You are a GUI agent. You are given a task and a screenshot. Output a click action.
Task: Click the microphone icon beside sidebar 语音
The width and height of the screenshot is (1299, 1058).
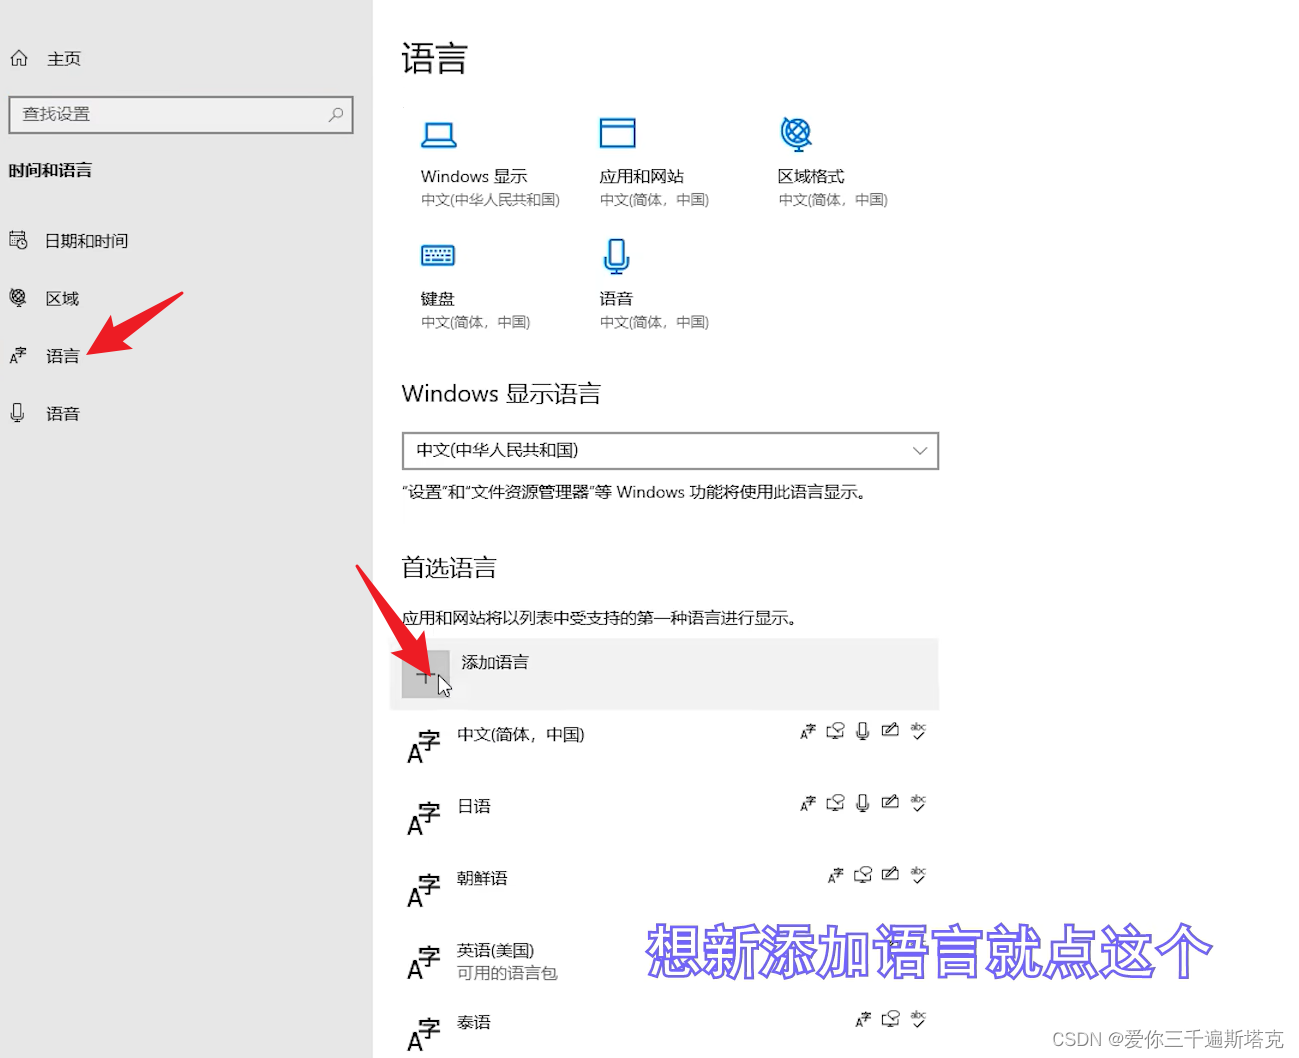point(17,412)
